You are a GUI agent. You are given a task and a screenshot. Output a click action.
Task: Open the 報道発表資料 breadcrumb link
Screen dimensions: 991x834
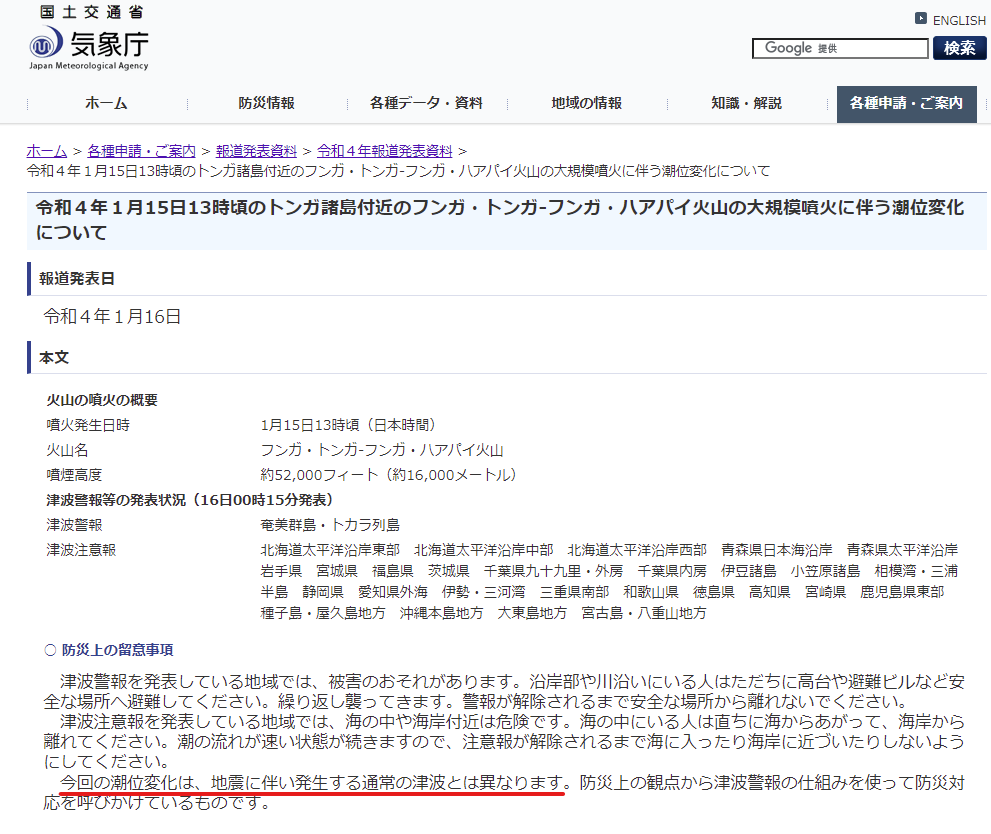coord(256,151)
